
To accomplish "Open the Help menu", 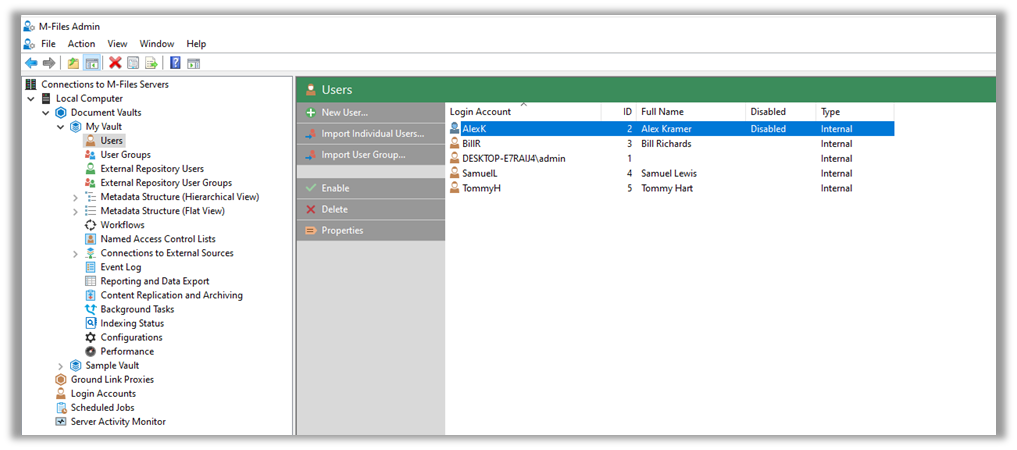I will coord(196,44).
